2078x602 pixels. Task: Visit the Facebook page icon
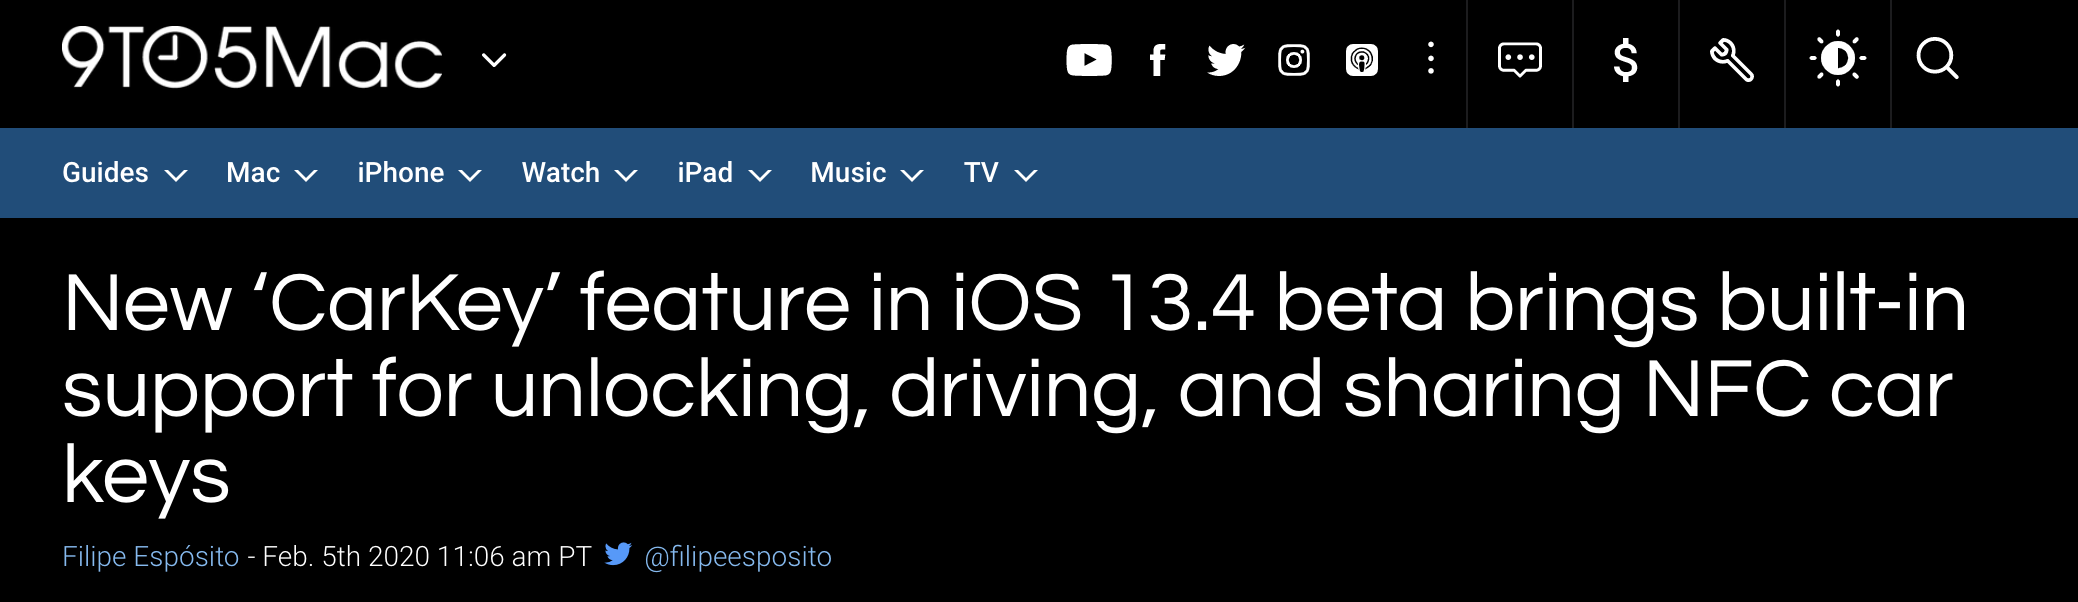coord(1157,60)
